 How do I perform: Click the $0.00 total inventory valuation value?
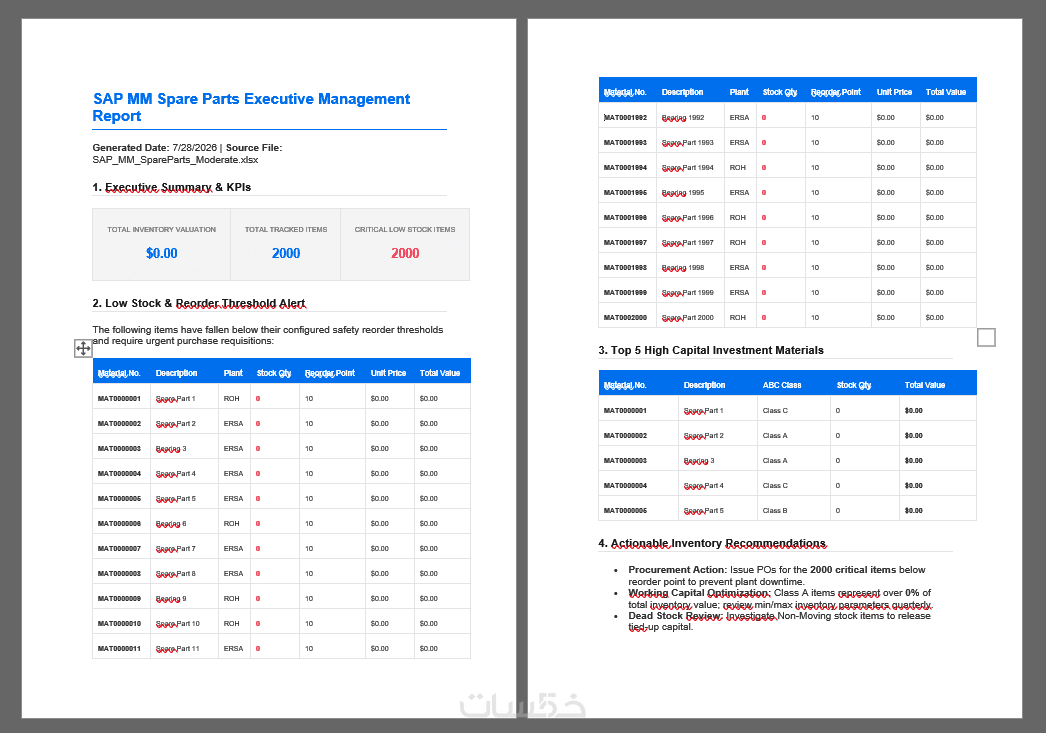click(x=161, y=253)
